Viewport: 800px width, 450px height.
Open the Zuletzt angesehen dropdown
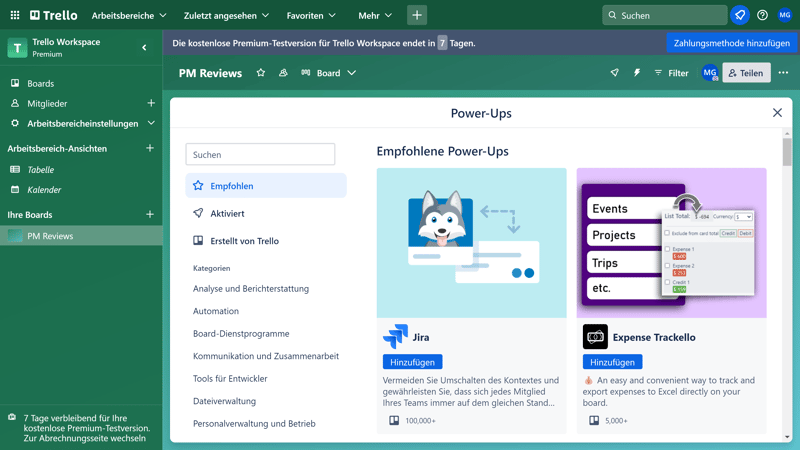226,15
